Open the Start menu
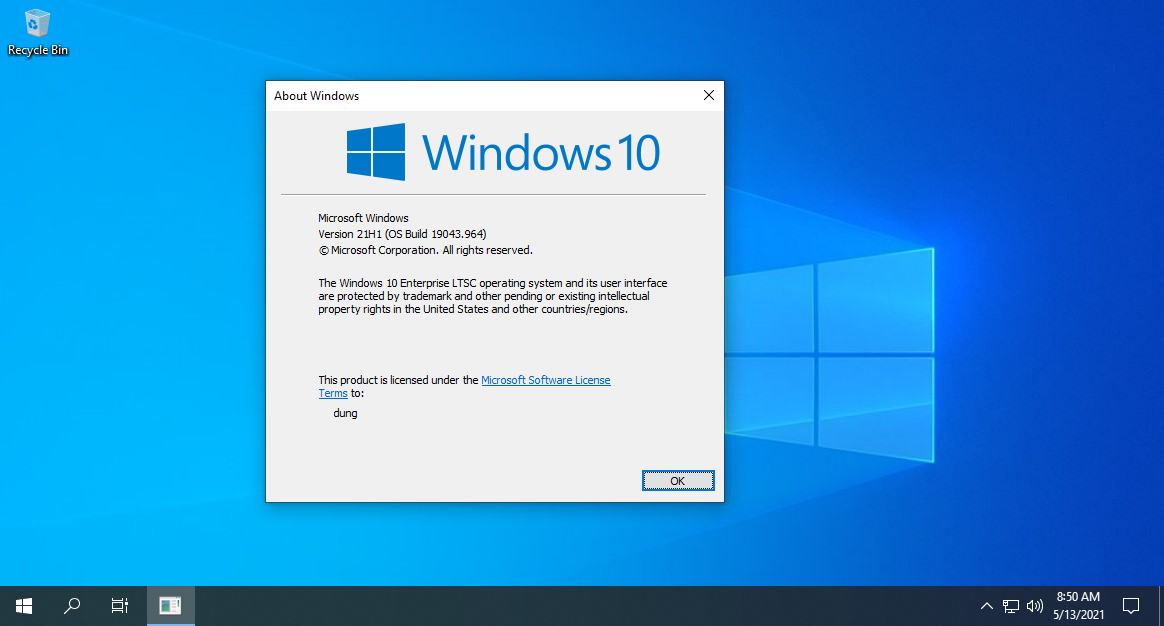The image size is (1164, 626). tap(24, 606)
